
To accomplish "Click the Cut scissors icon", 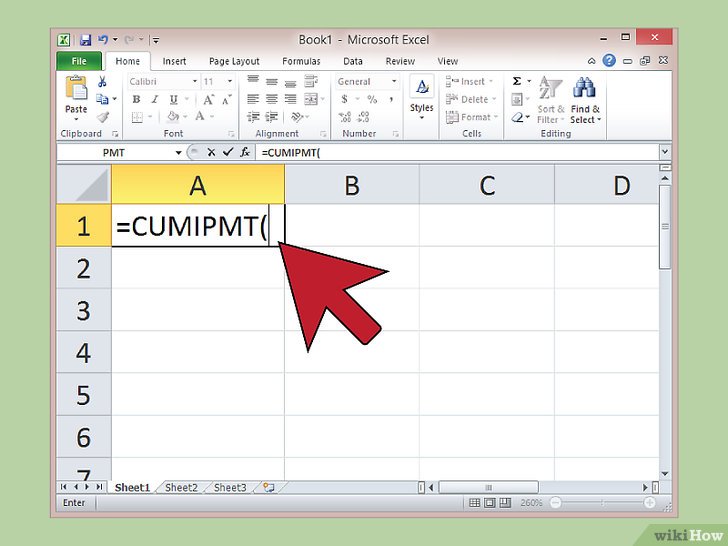I will 102,82.
